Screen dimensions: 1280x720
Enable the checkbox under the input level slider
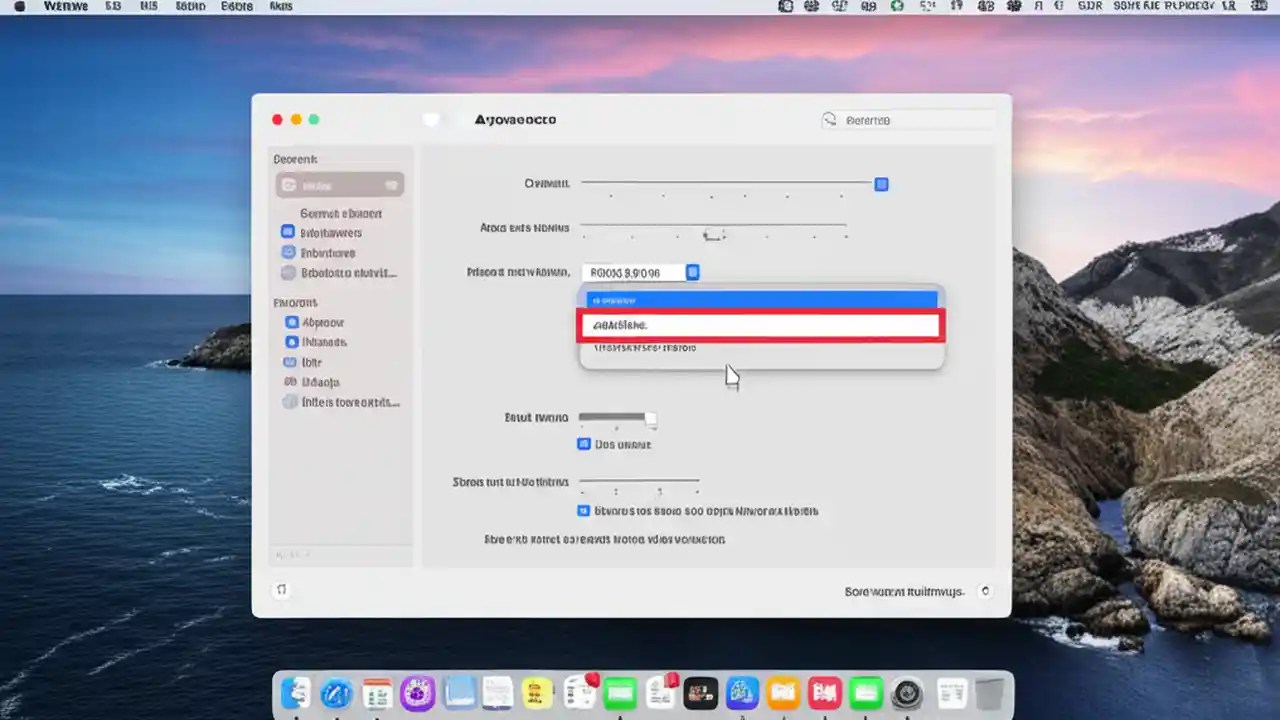coord(584,444)
